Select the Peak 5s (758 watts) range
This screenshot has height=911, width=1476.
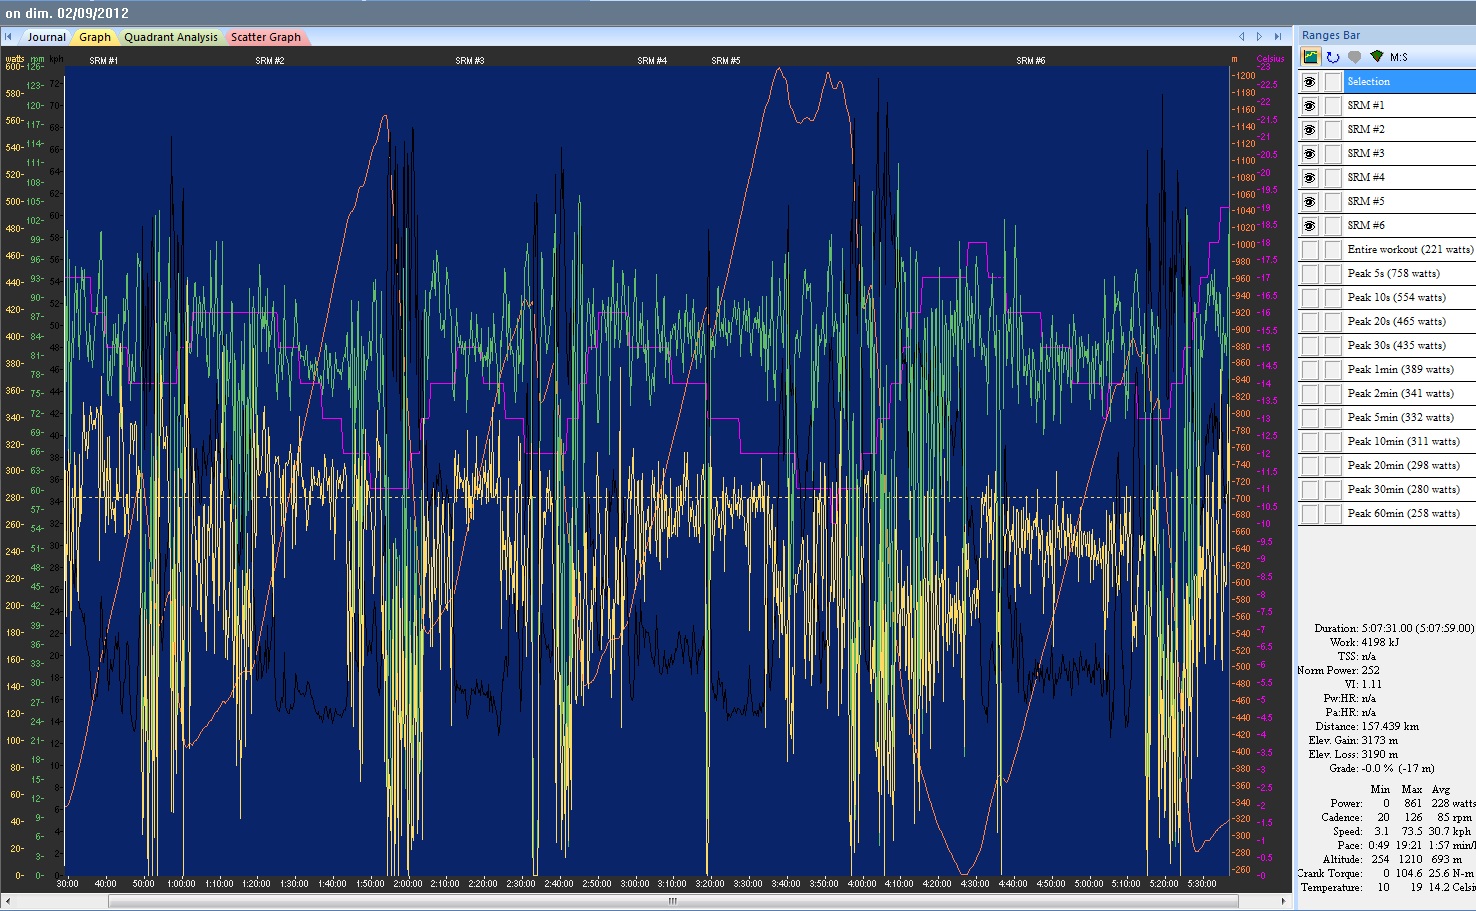coord(1393,274)
